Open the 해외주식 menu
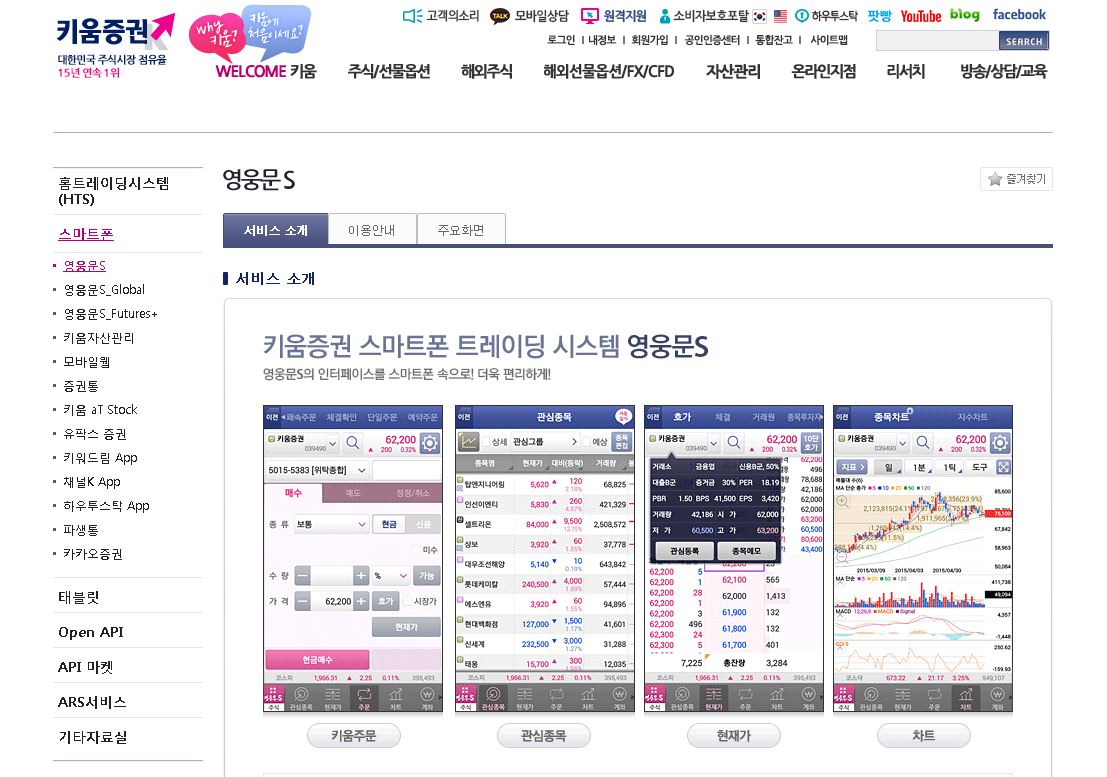This screenshot has height=777, width=1107. click(486, 71)
